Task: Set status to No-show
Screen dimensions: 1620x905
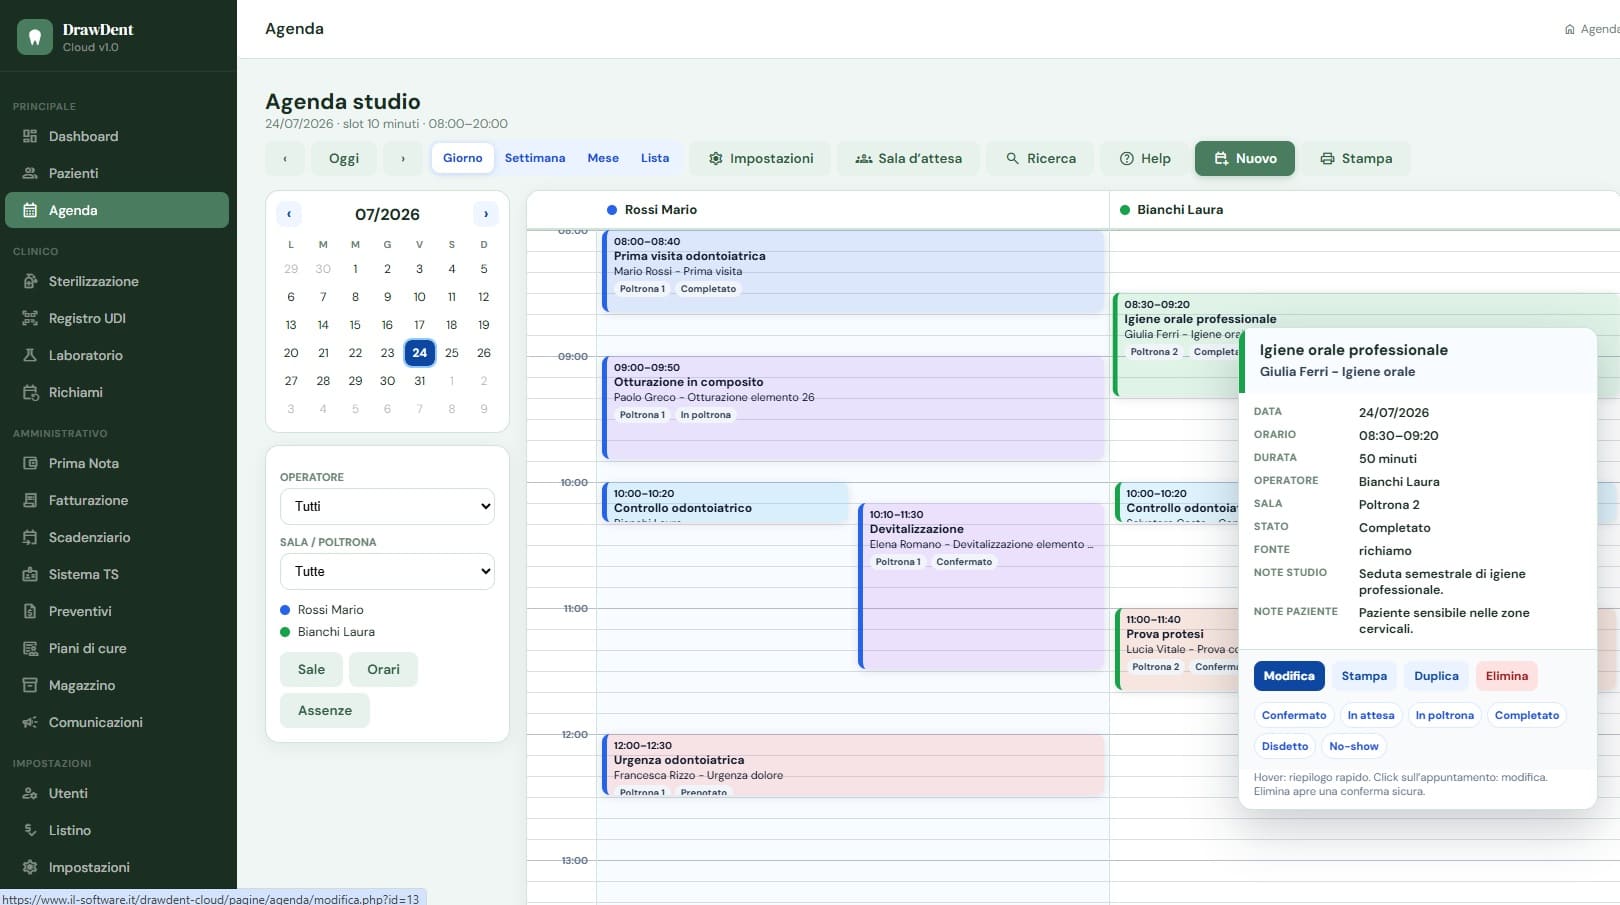Action: point(1354,746)
